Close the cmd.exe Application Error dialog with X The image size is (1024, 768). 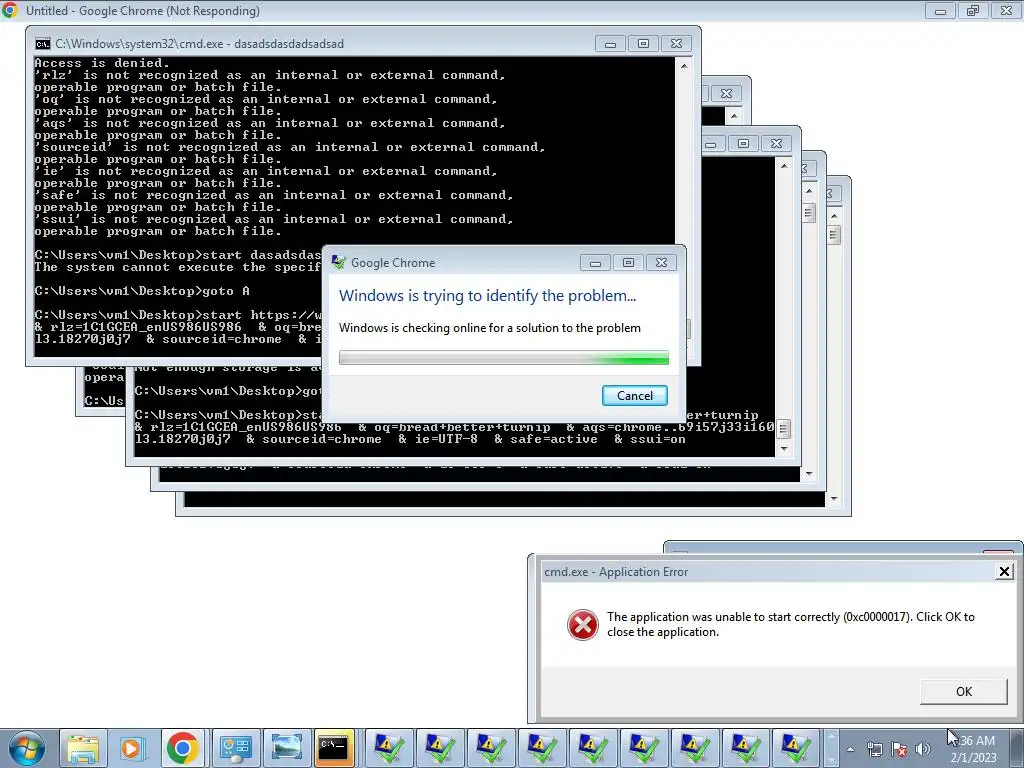(1004, 572)
